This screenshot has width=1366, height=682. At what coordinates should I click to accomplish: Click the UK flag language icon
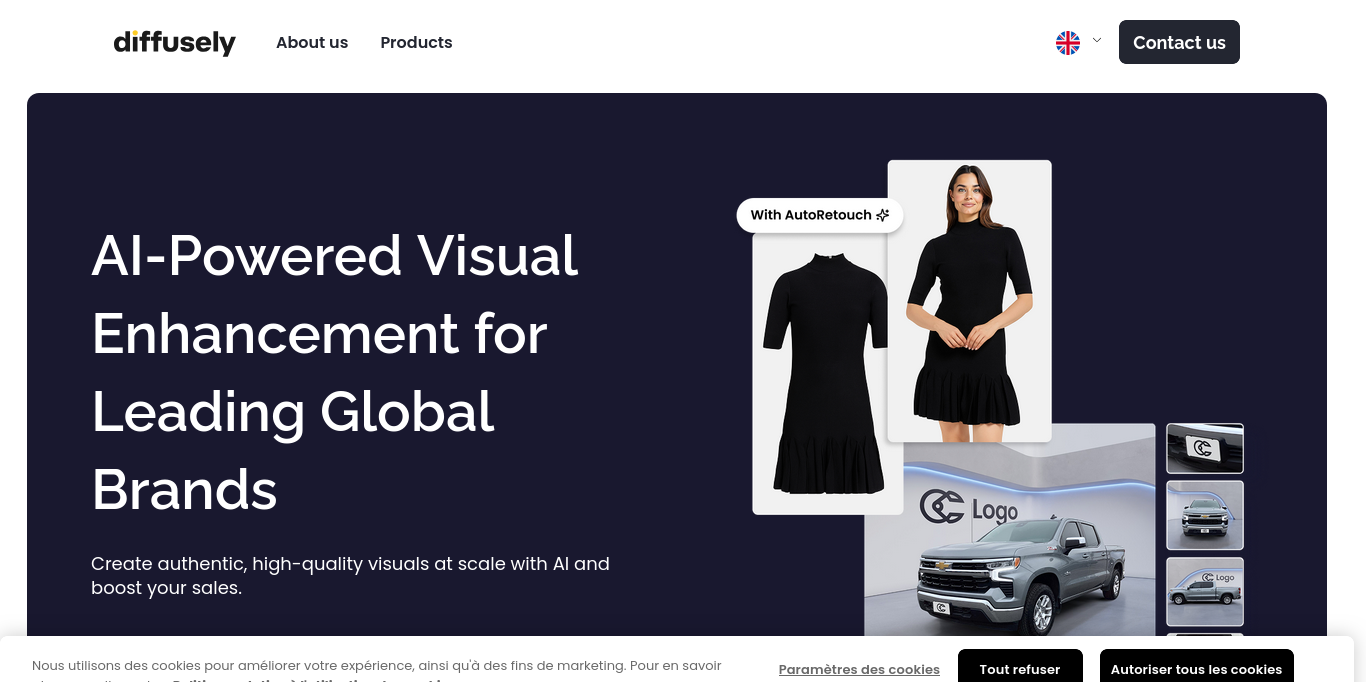(1068, 42)
